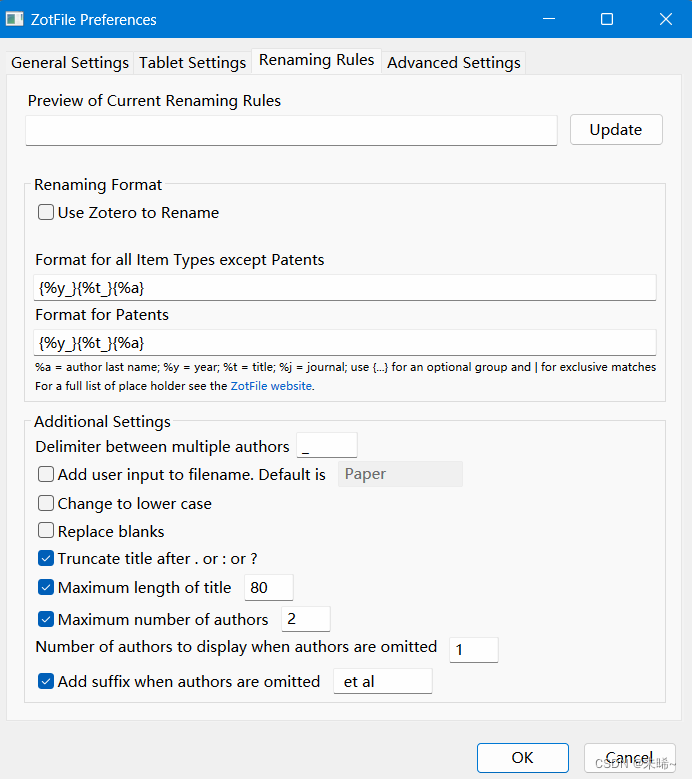Go to the Advanced Settings tab
This screenshot has height=779, width=692.
tap(454, 63)
